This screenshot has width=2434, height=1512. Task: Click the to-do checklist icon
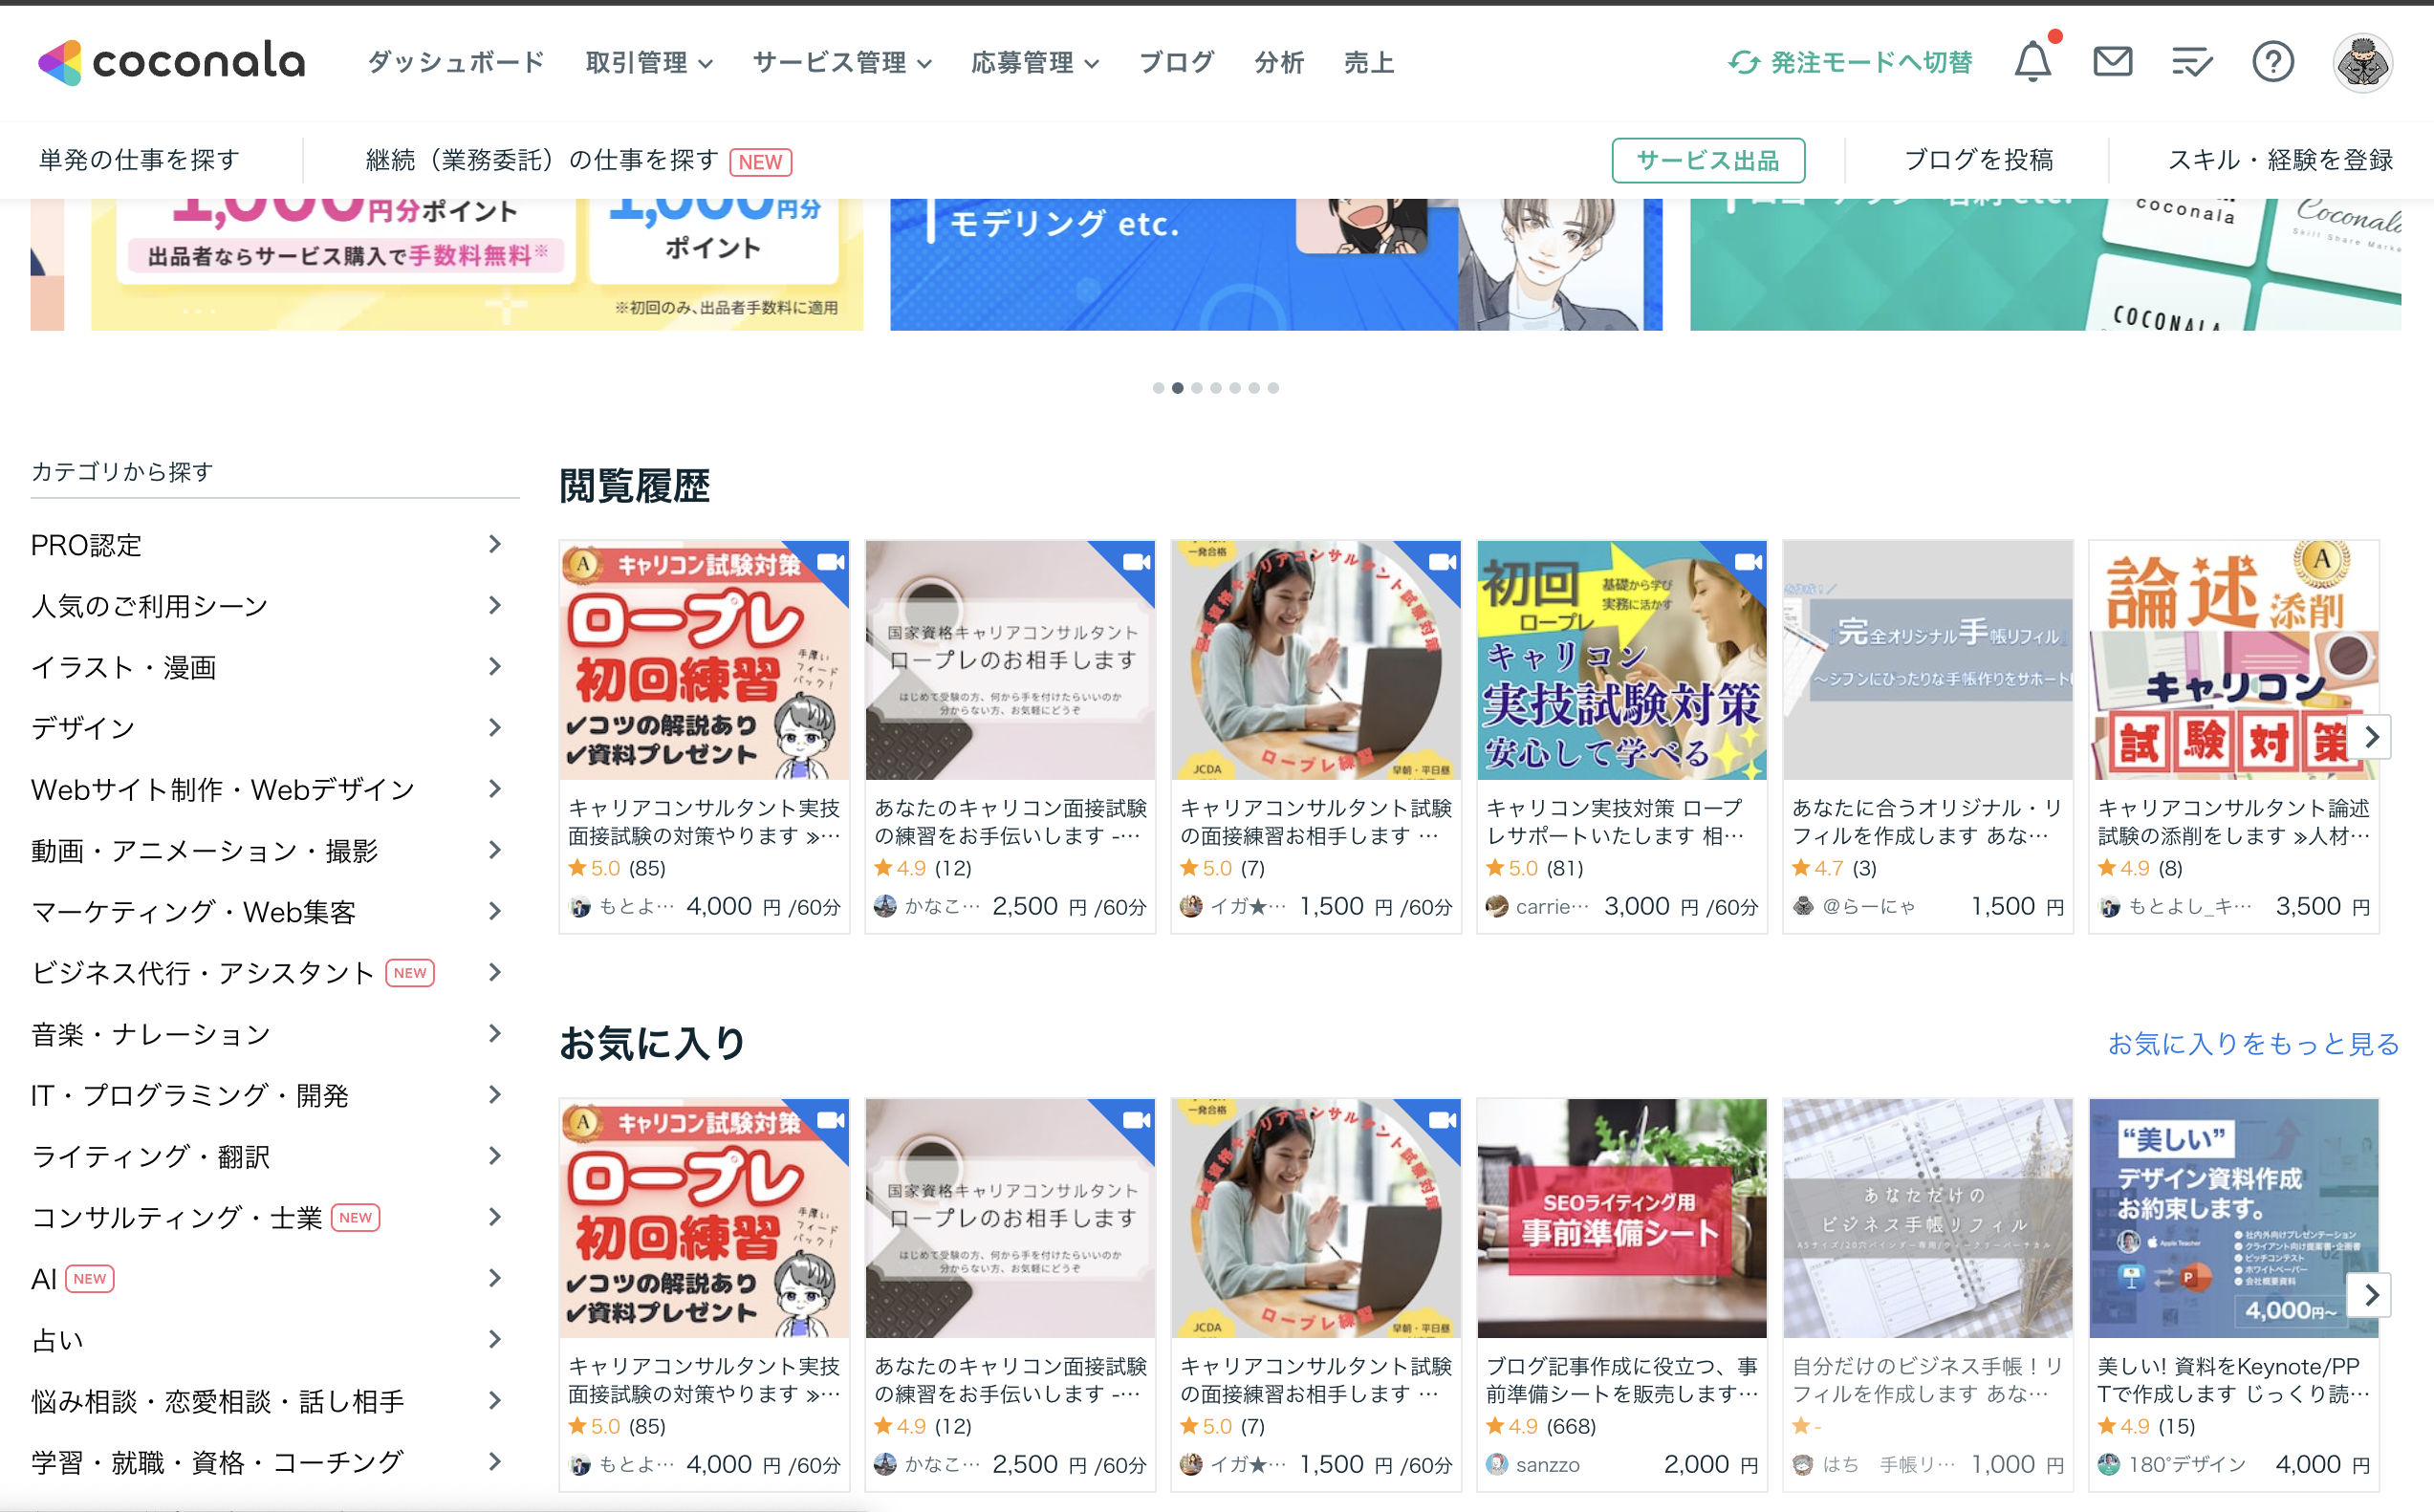pyautogui.click(x=2191, y=62)
